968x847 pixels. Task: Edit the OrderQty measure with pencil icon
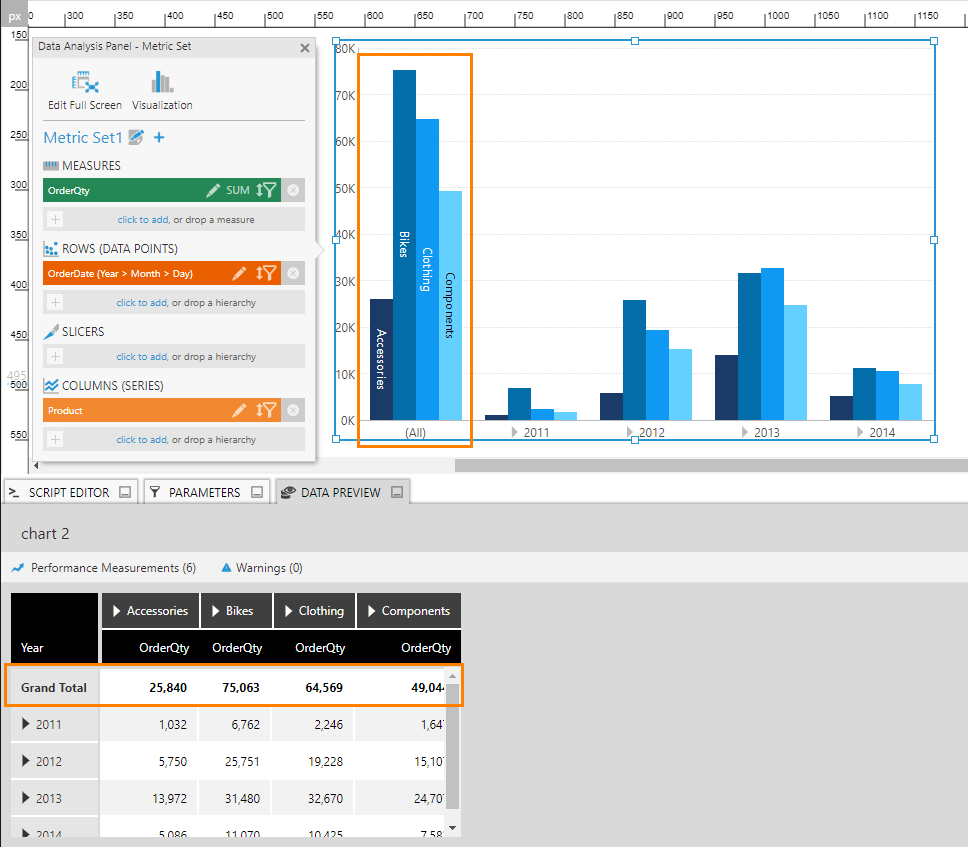(x=213, y=190)
